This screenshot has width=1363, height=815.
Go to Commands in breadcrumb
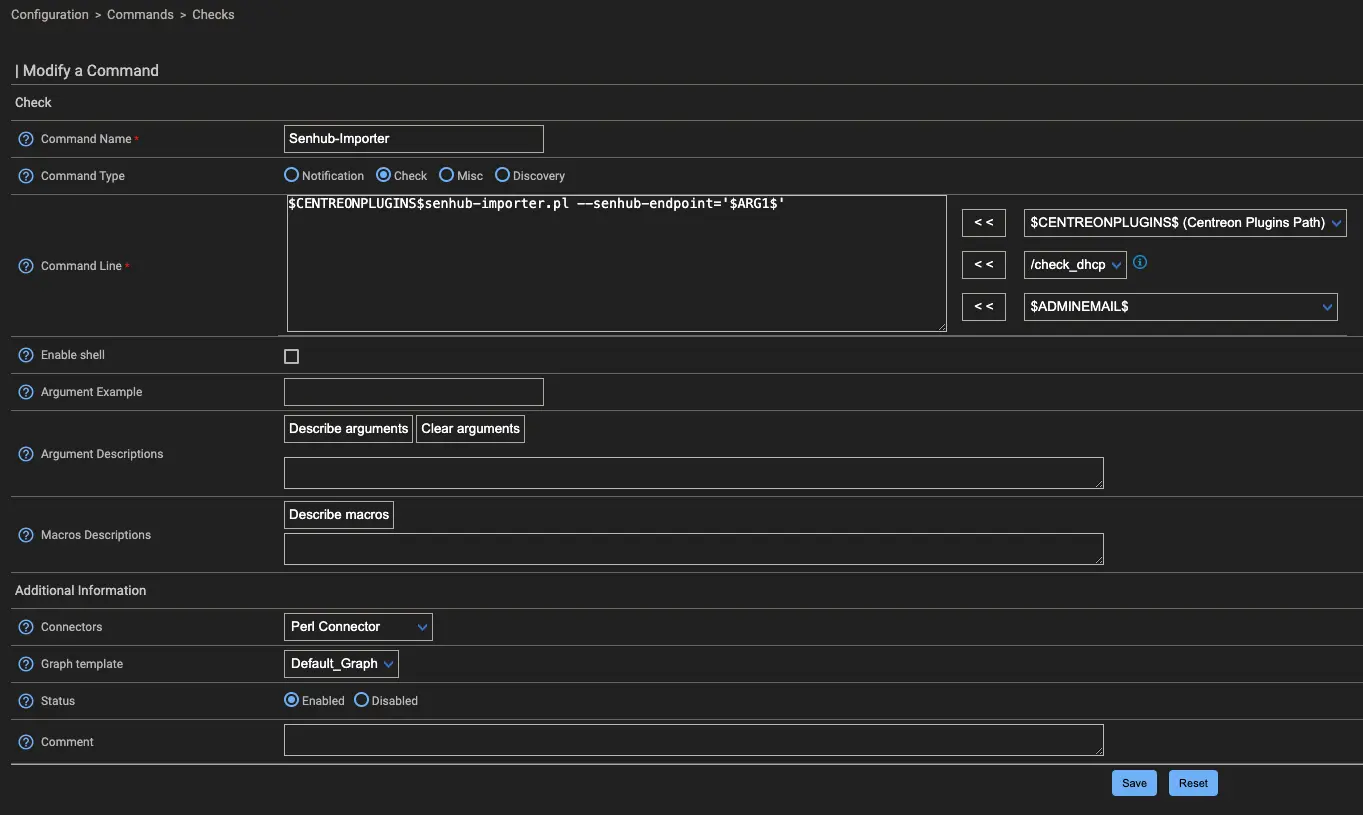pyautogui.click(x=140, y=15)
